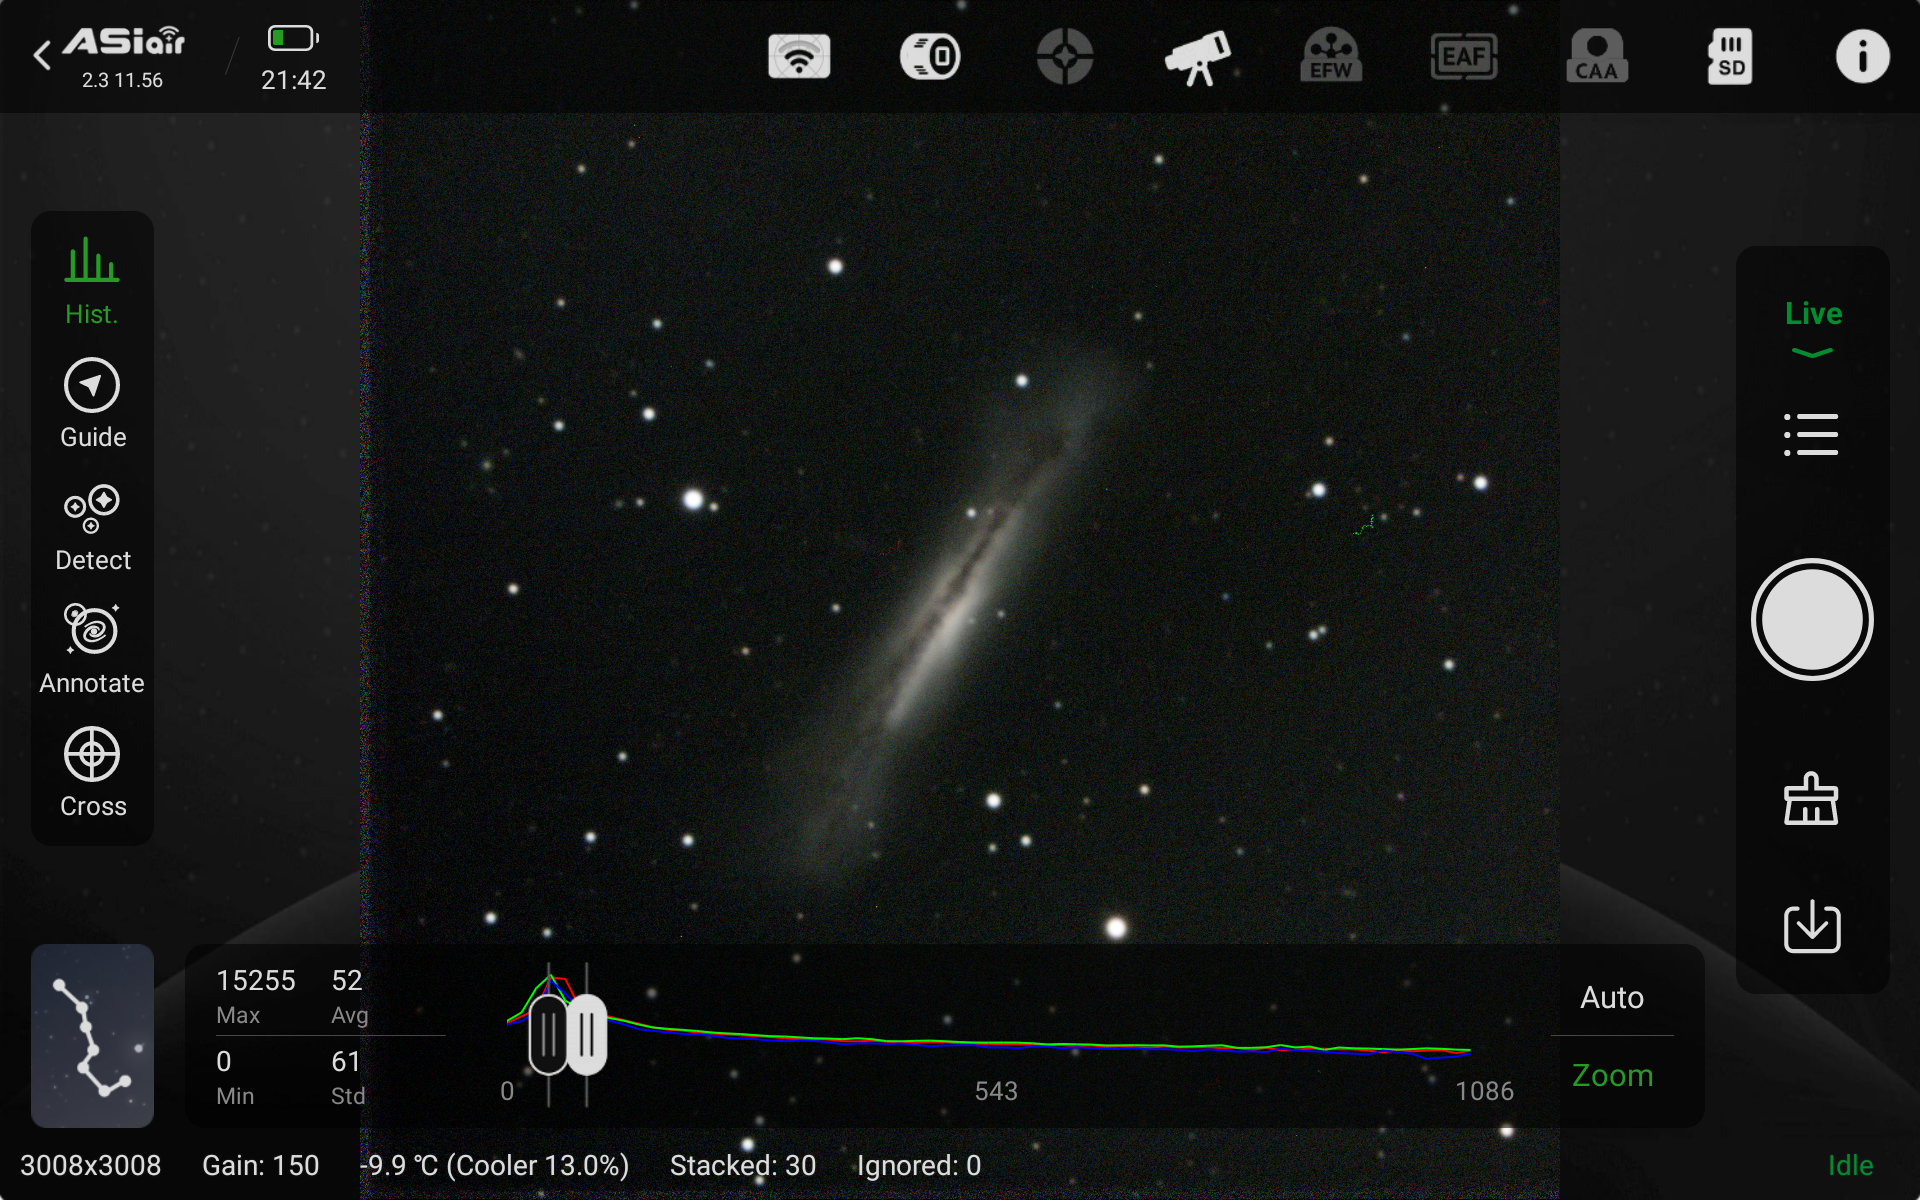The height and width of the screenshot is (1200, 1920).
Task: Click the 3008x3008 resolution text
Action: click(90, 1165)
